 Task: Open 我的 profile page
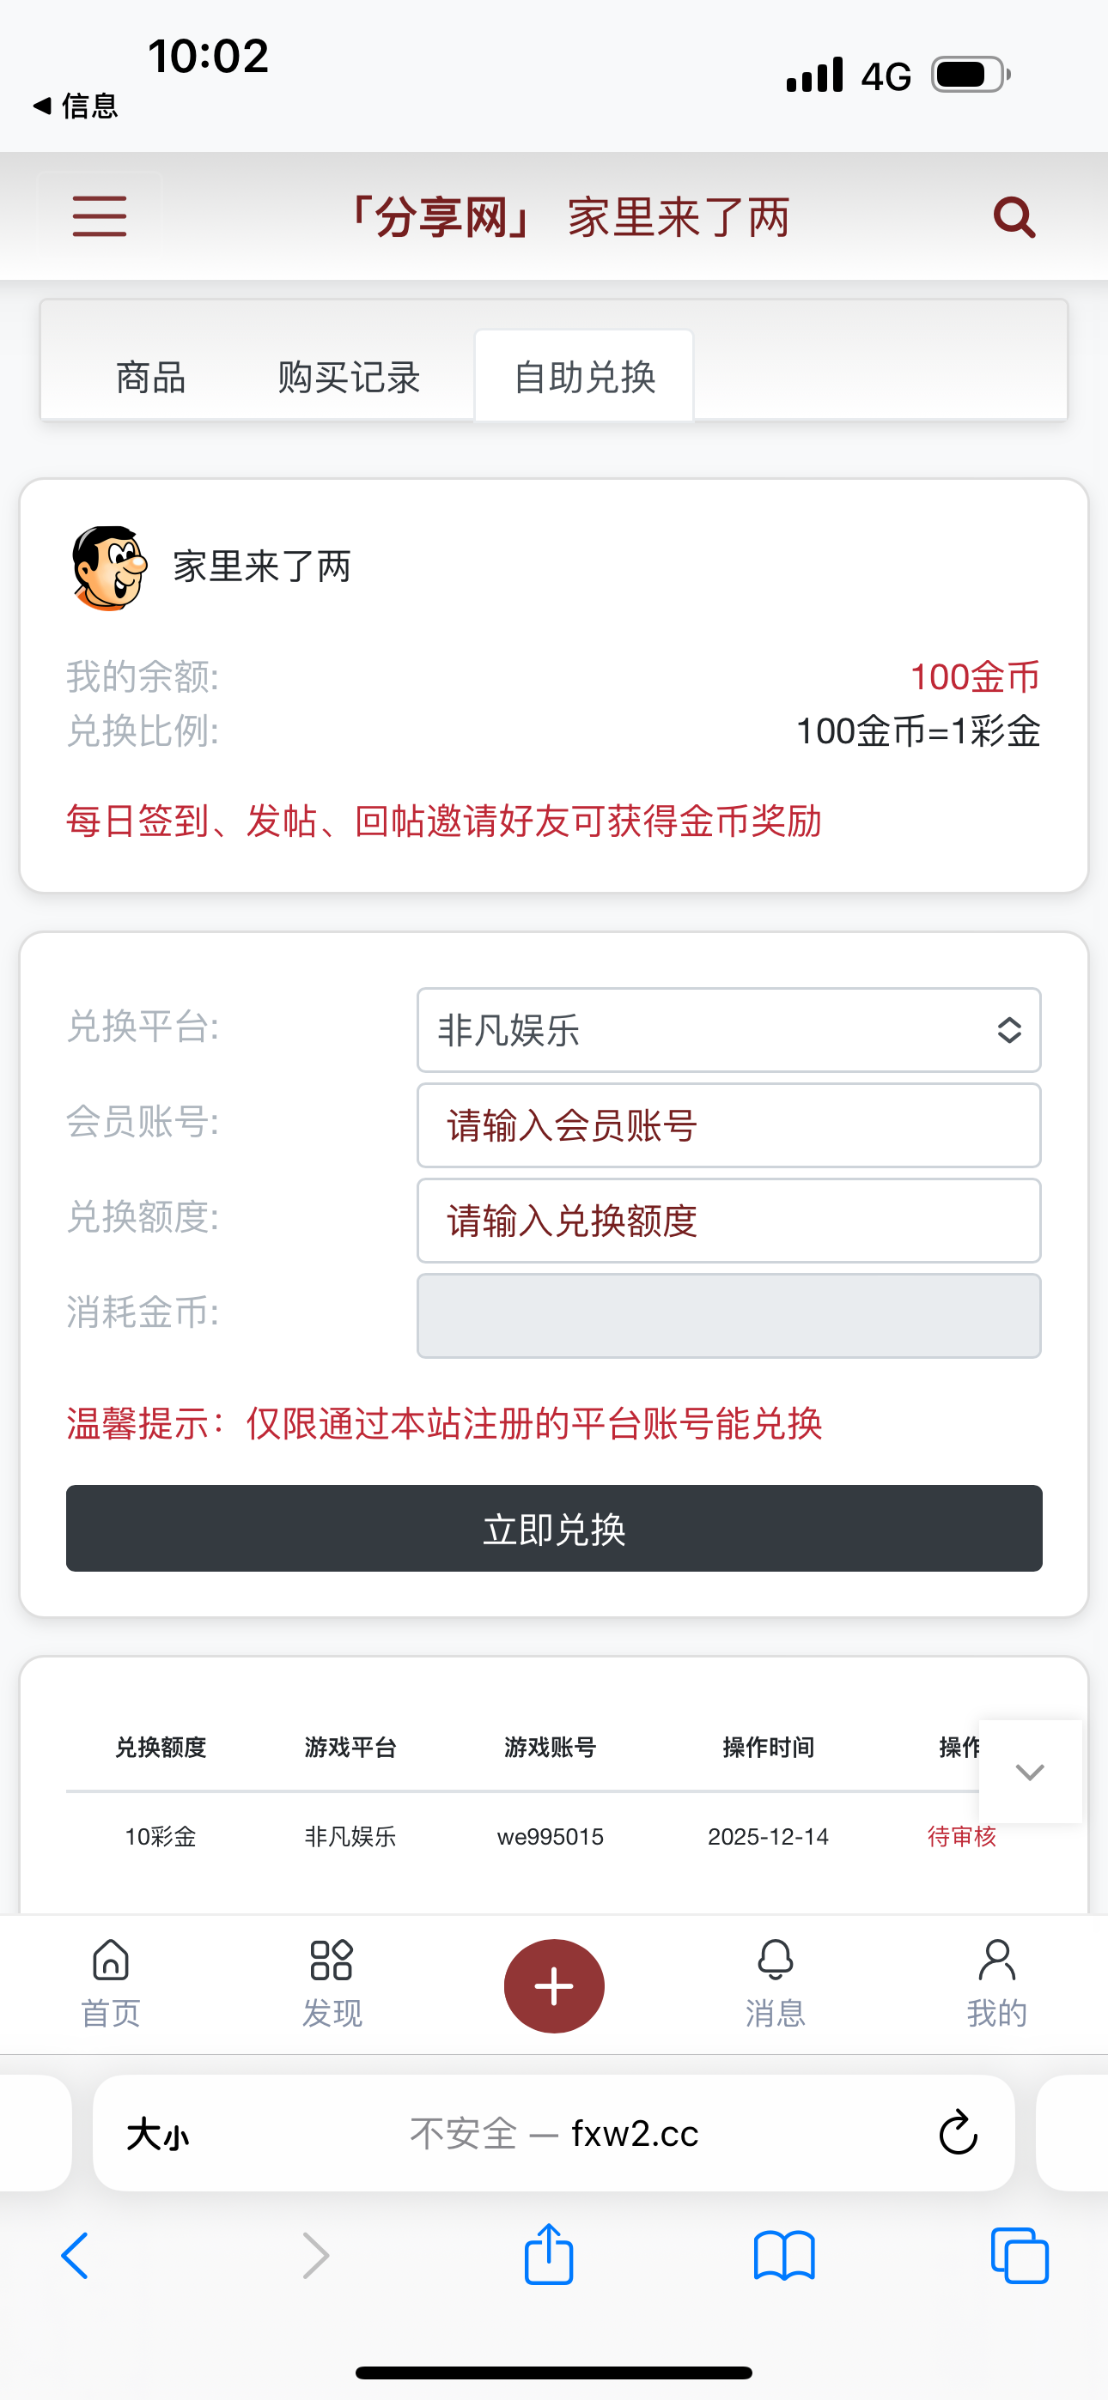(x=996, y=1984)
